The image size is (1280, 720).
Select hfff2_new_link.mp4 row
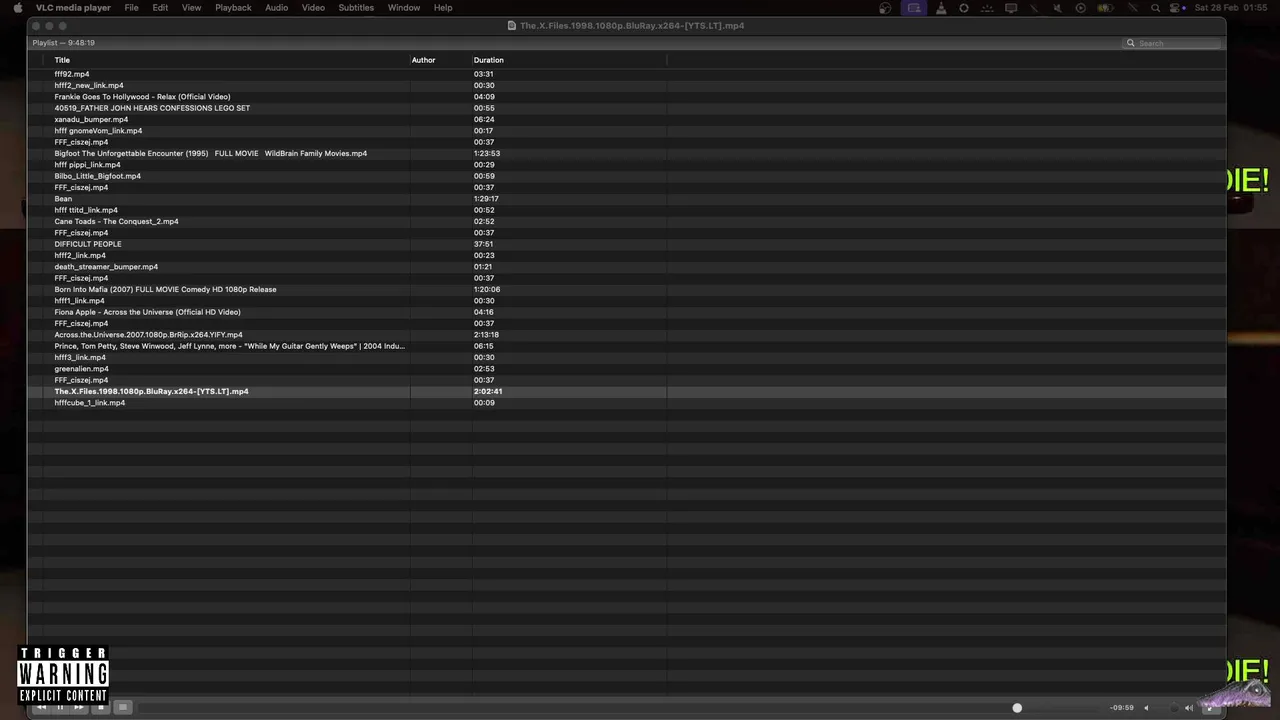coord(89,85)
